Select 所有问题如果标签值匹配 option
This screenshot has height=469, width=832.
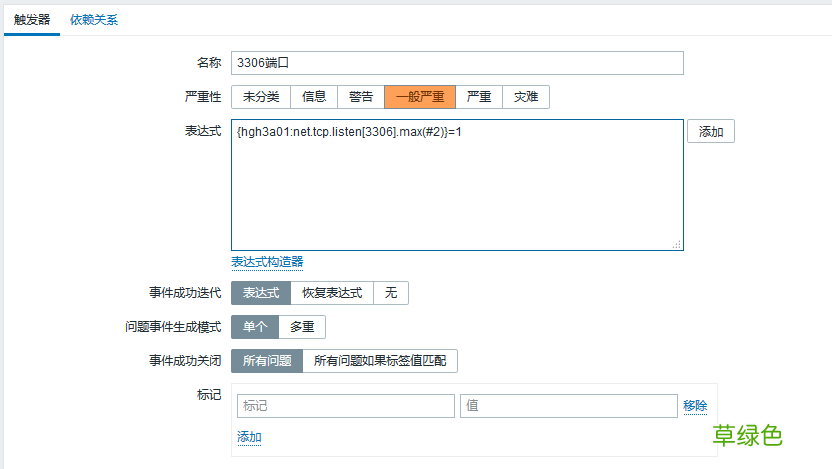point(380,361)
